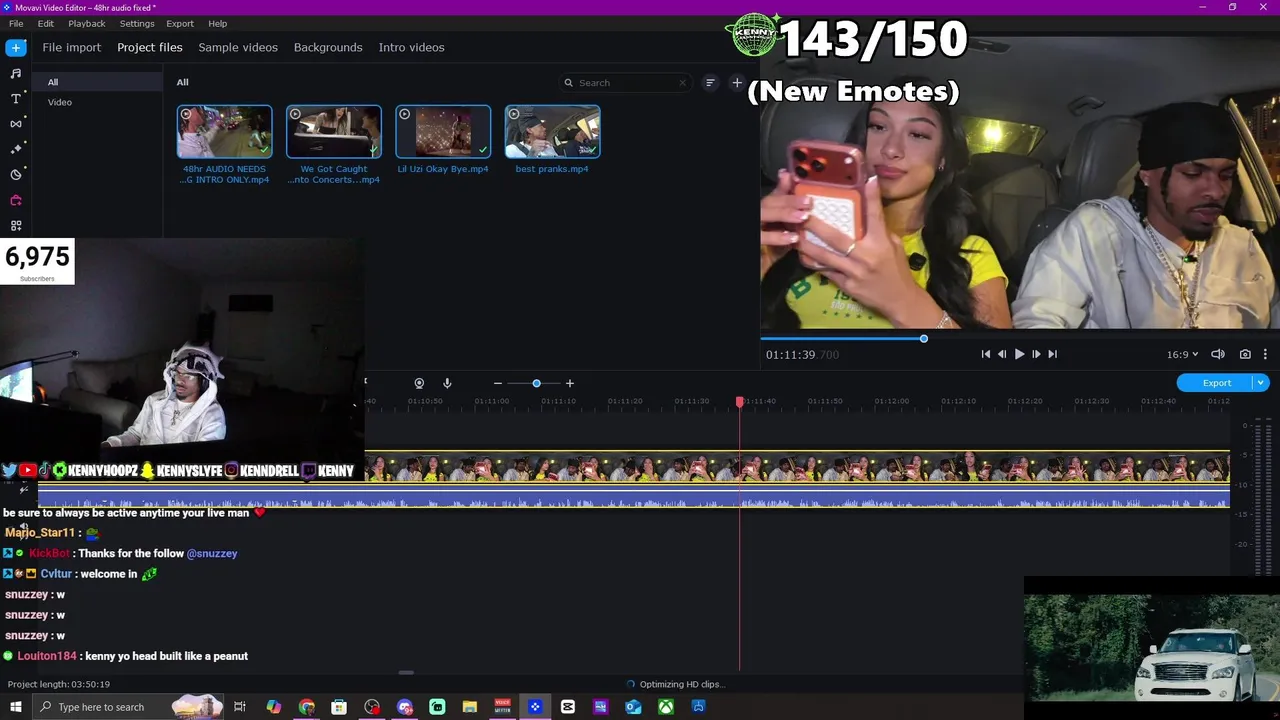This screenshot has width=1280, height=720.
Task: Open Task View on the taskbar
Action: tap(240, 707)
